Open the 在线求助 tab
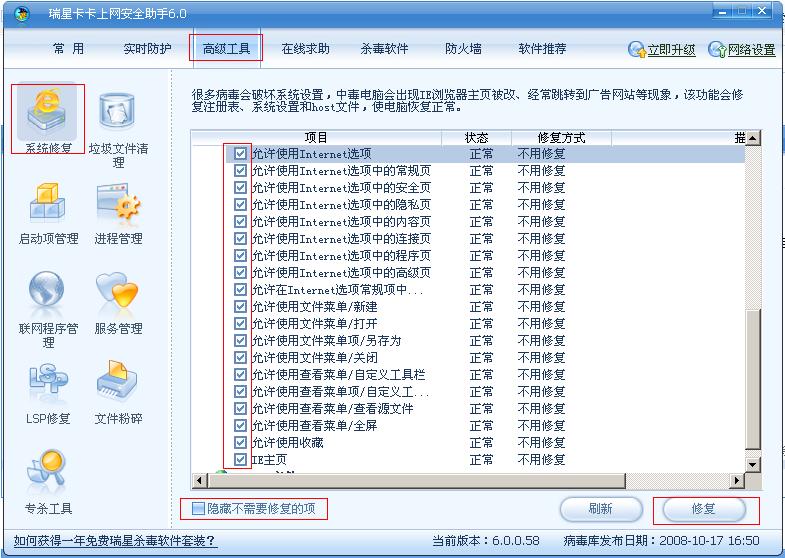 tap(305, 49)
